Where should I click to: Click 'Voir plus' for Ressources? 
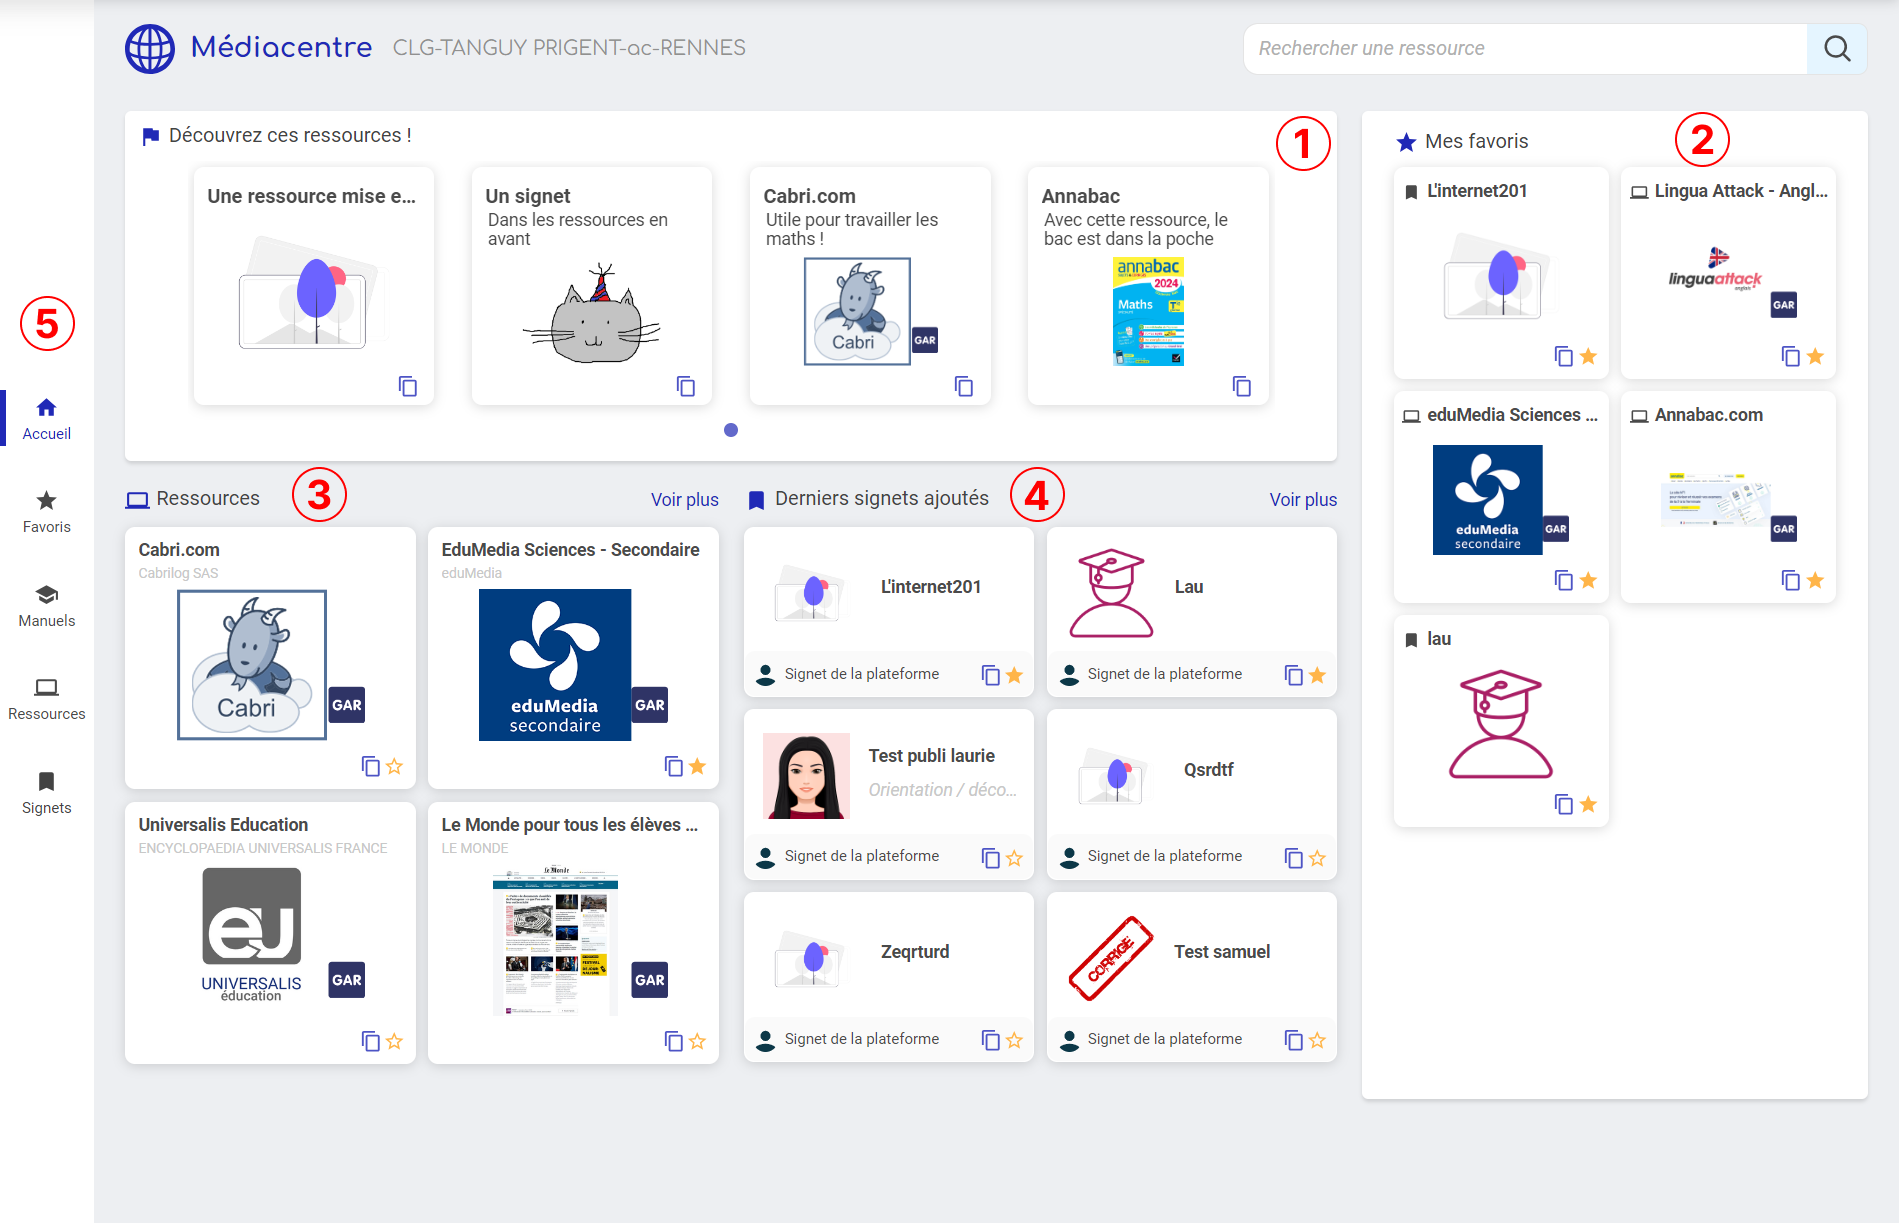click(x=685, y=499)
